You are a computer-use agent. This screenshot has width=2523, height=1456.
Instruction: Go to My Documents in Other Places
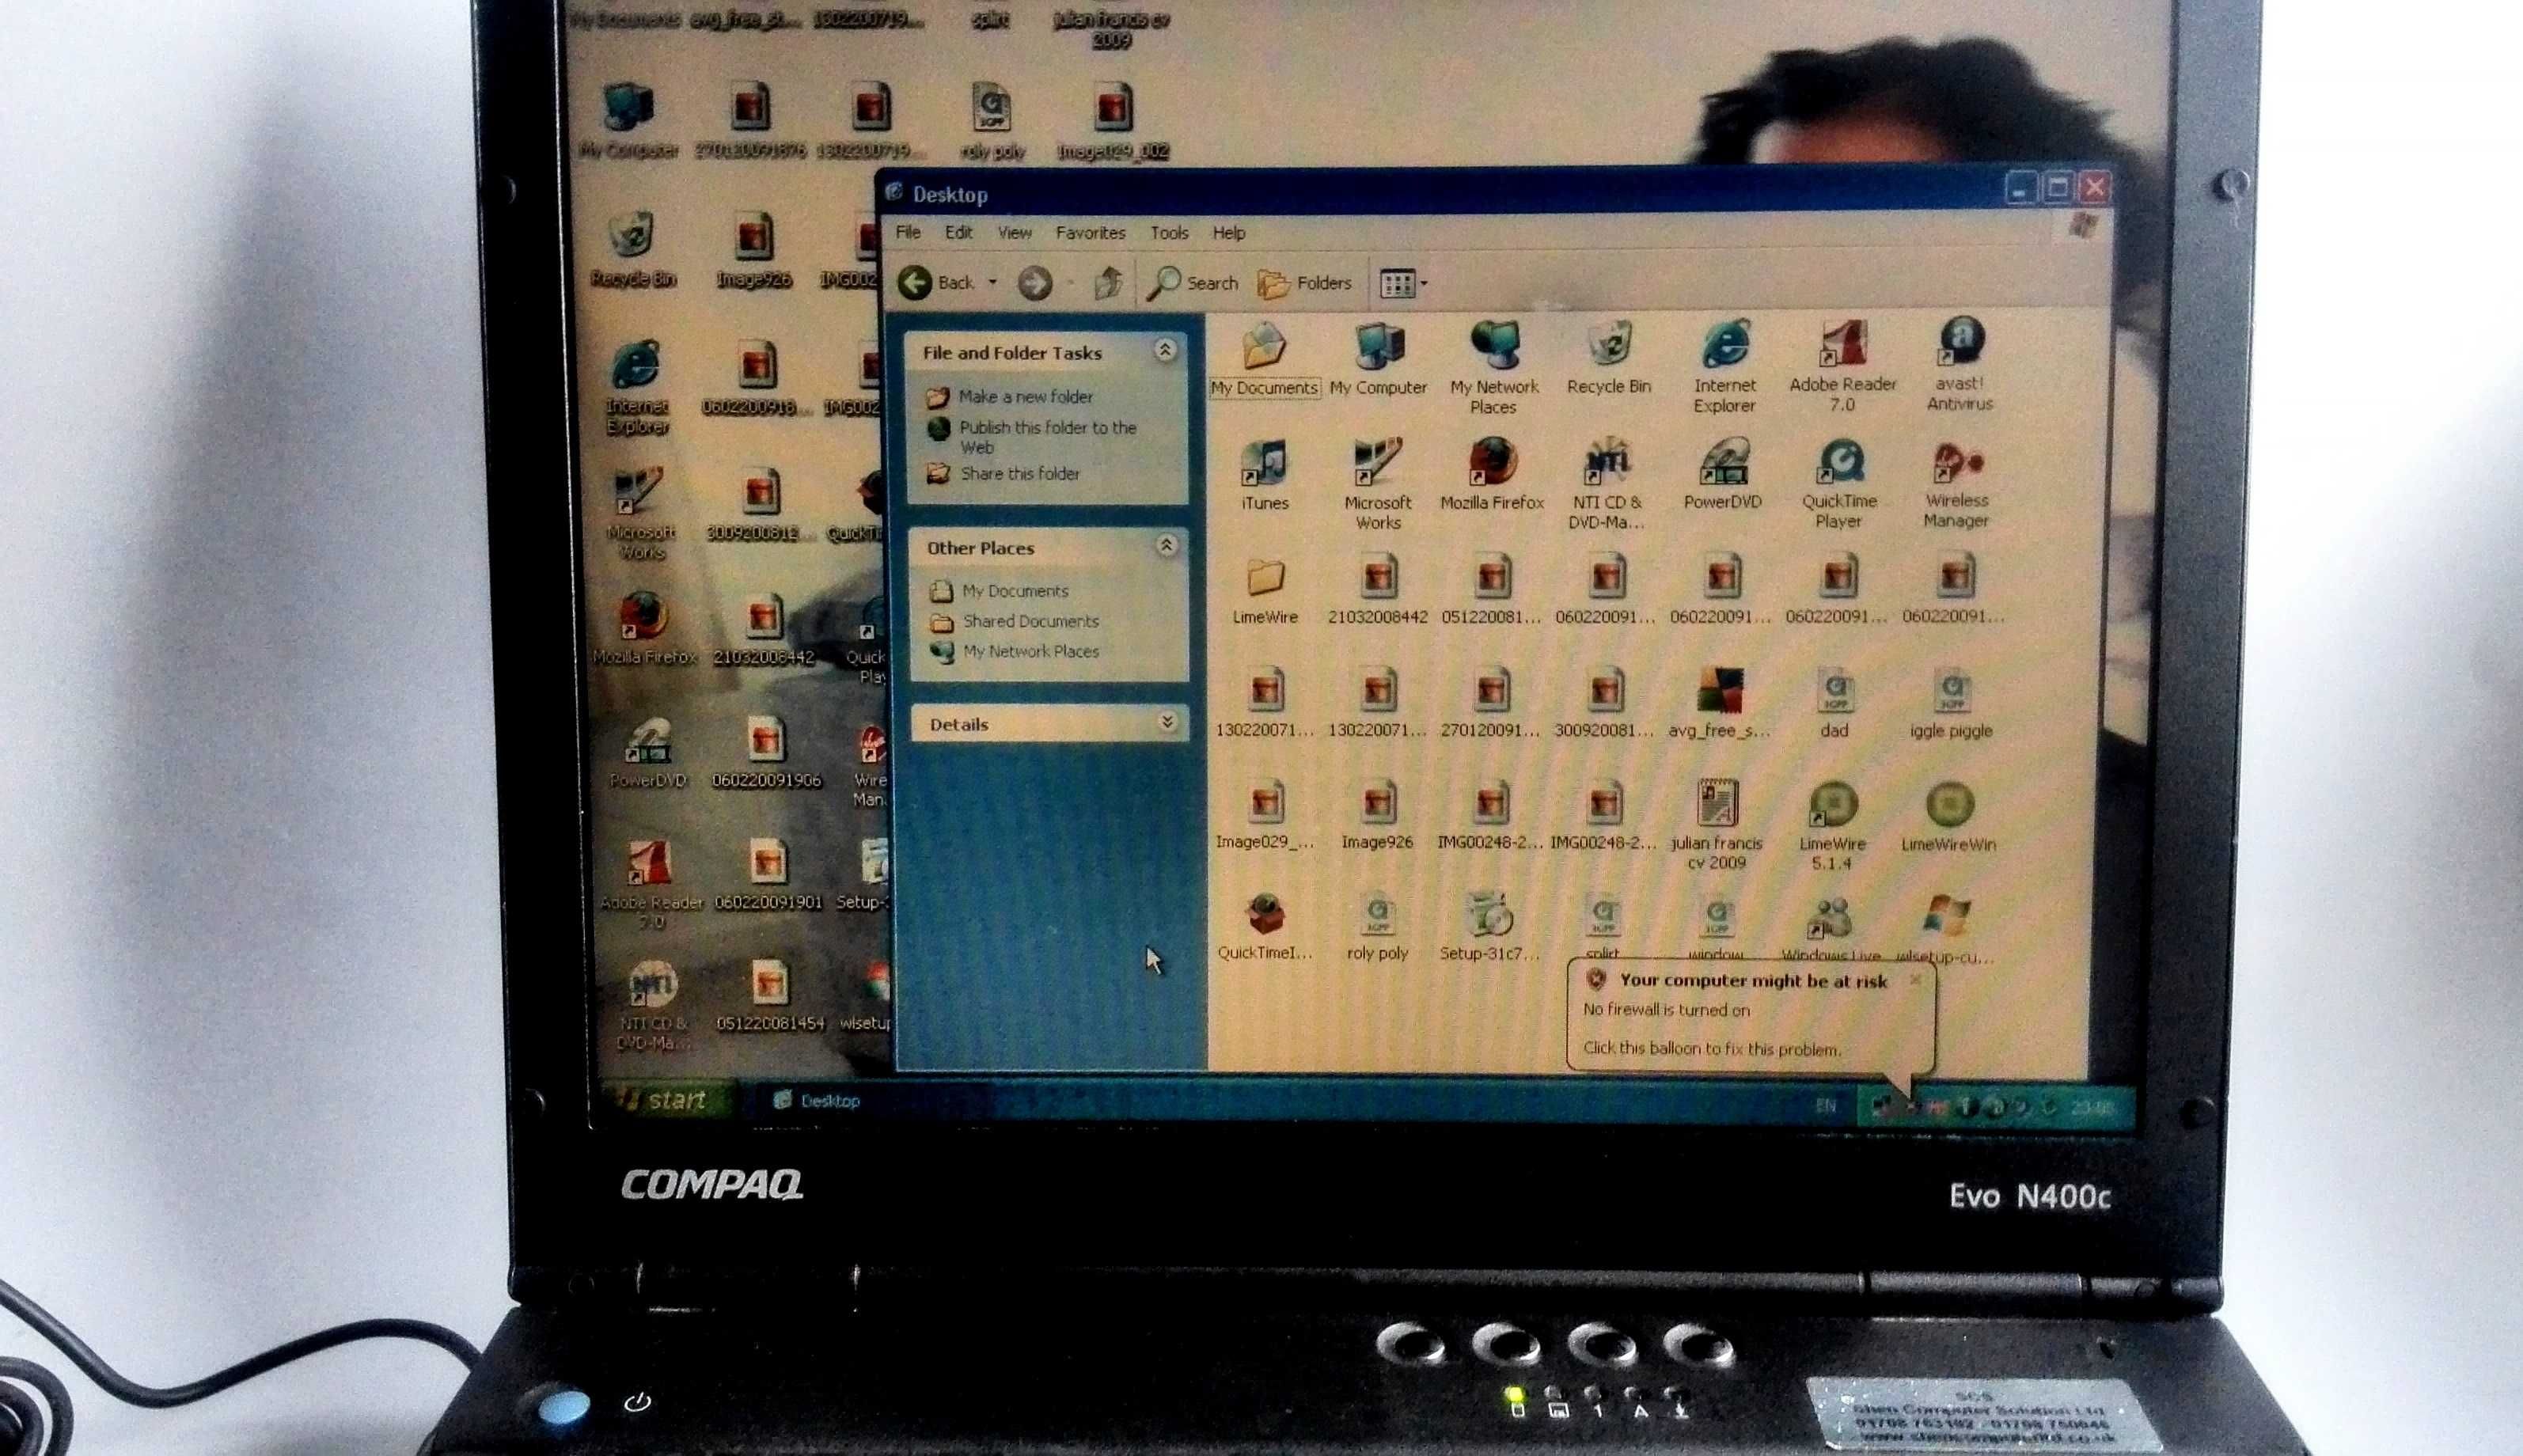999,591
